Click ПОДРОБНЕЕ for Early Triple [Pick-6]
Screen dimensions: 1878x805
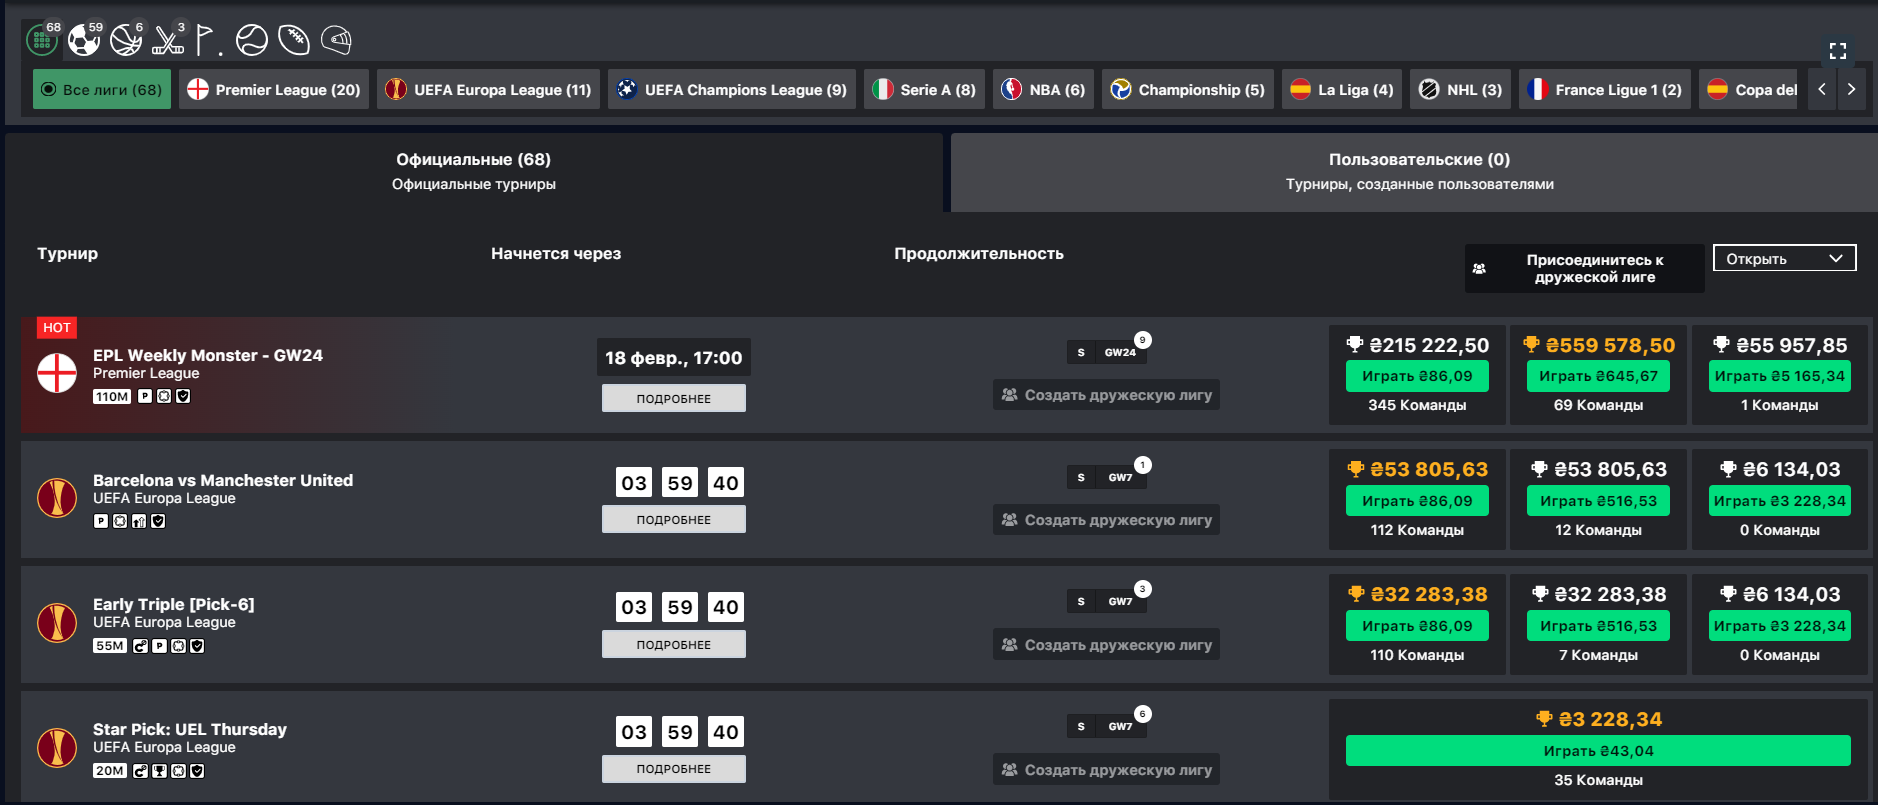674,644
